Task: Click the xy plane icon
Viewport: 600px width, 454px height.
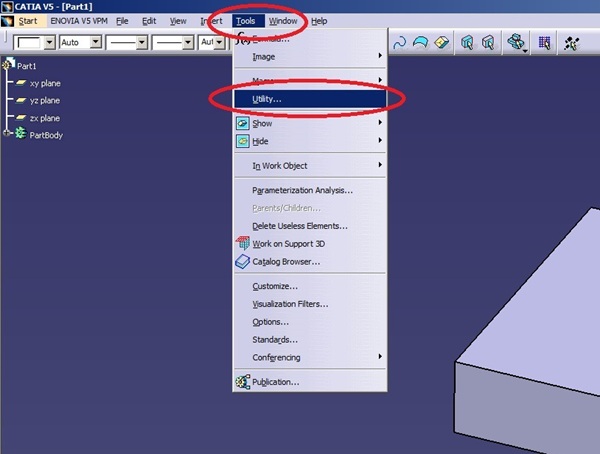Action: [21, 83]
